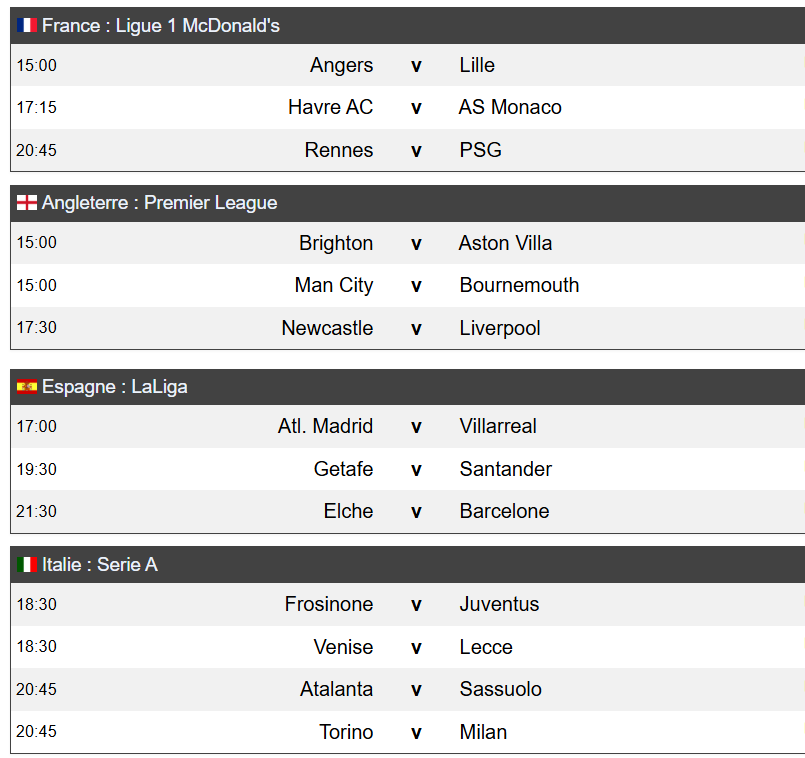Image resolution: width=805 pixels, height=758 pixels.
Task: Select team name Havre AC
Action: [x=330, y=107]
